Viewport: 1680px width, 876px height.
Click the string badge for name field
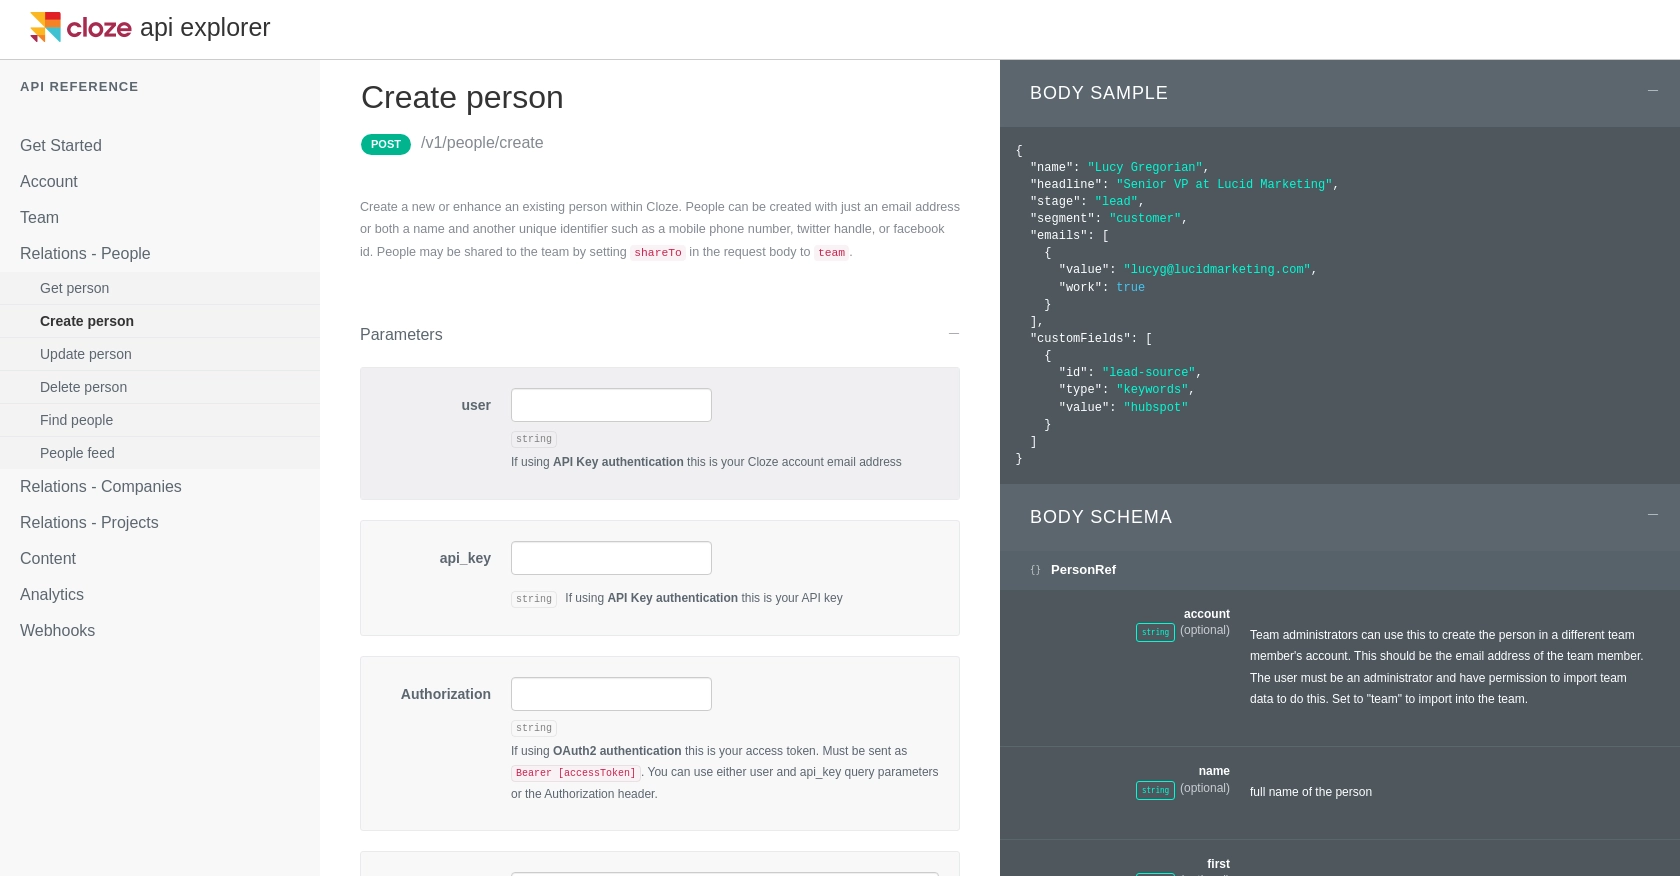coord(1155,790)
